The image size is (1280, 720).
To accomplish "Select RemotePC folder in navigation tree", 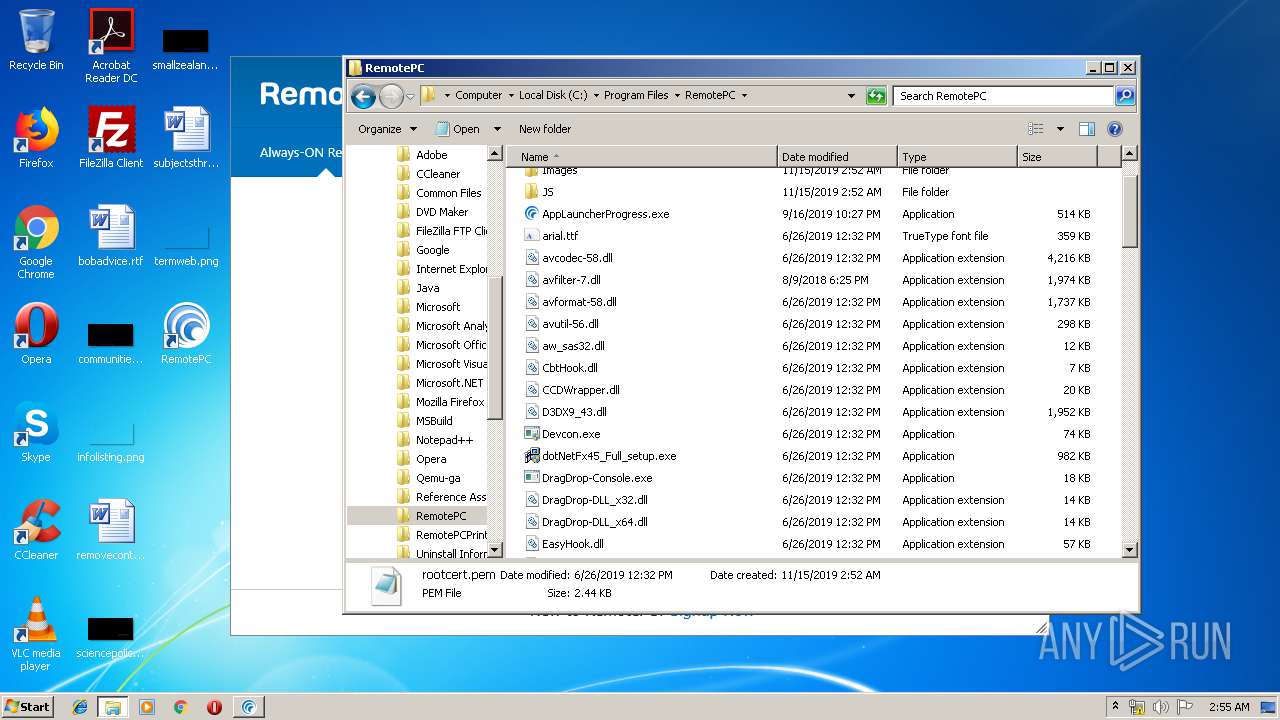I will coord(441,516).
